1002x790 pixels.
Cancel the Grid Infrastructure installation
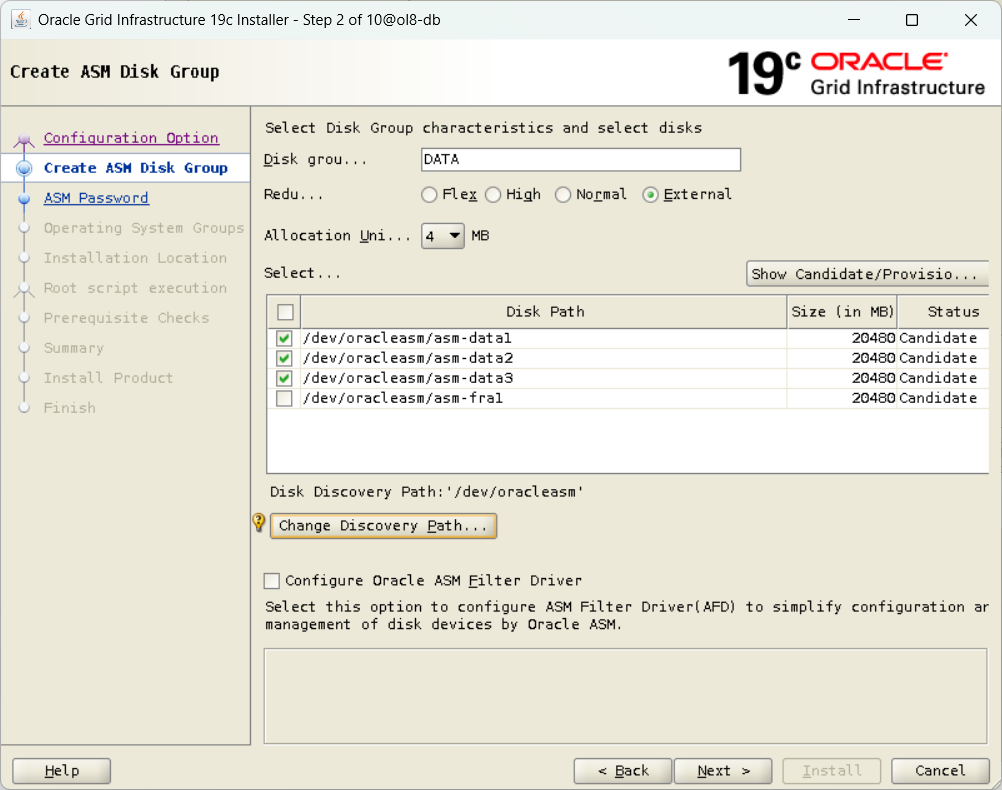pos(940,771)
